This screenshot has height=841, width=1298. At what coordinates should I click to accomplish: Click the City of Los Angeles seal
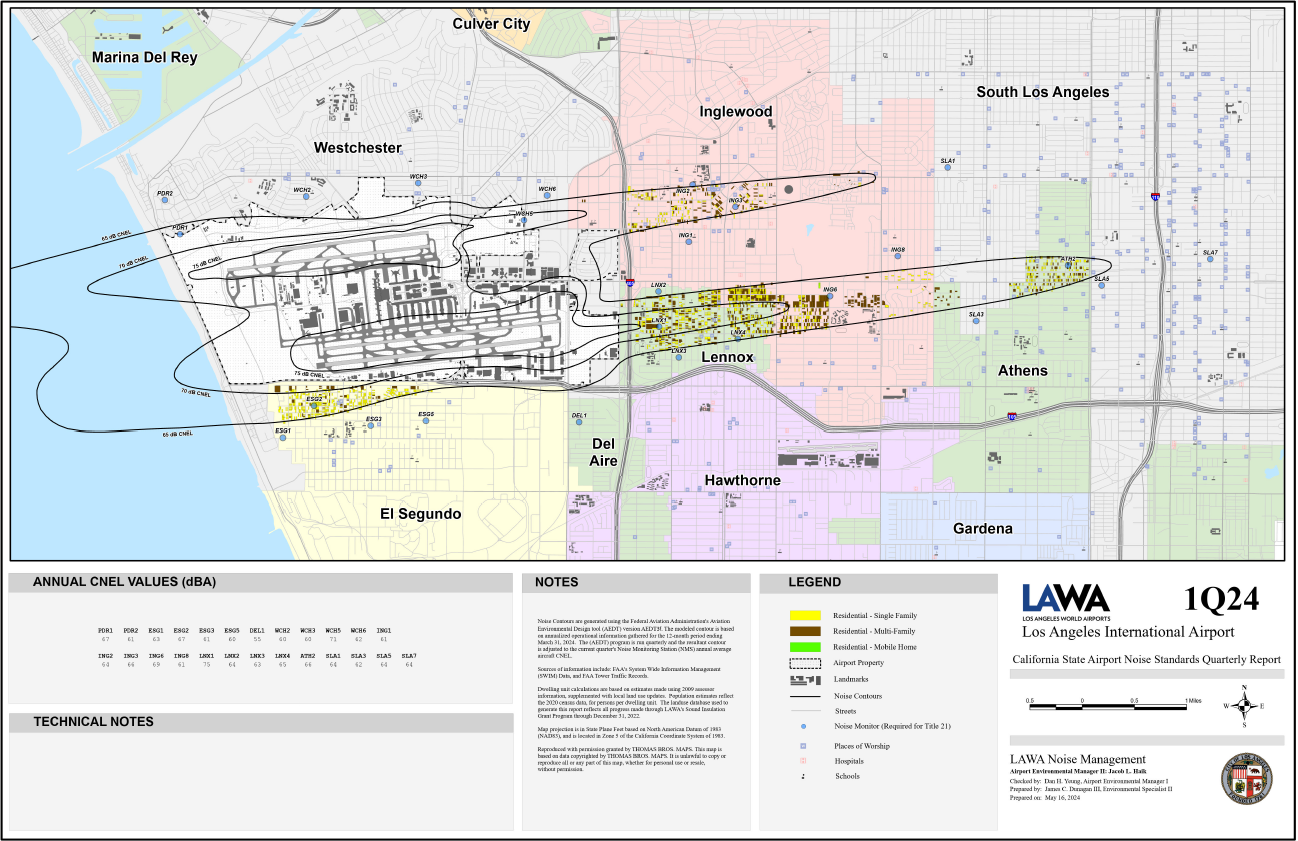pyautogui.click(x=1245, y=779)
